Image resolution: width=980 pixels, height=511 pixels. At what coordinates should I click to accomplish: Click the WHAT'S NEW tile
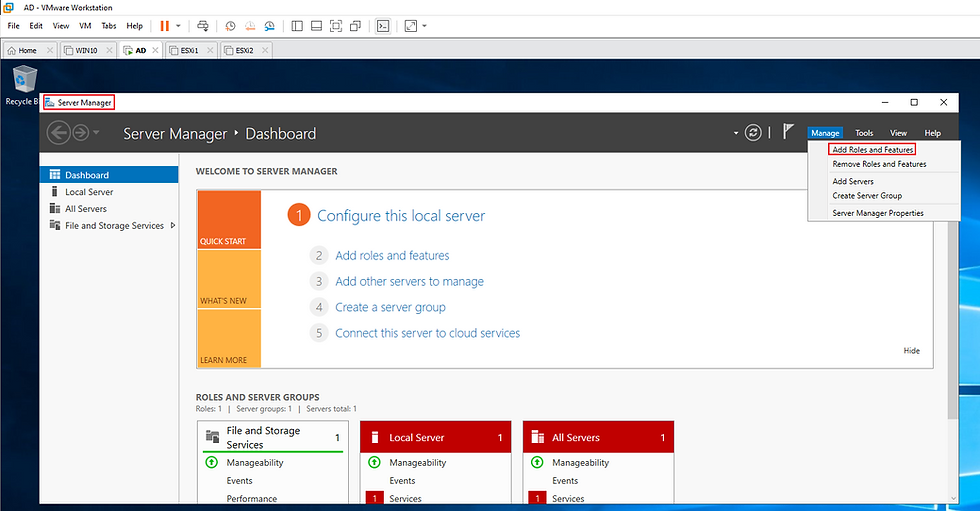coord(229,279)
